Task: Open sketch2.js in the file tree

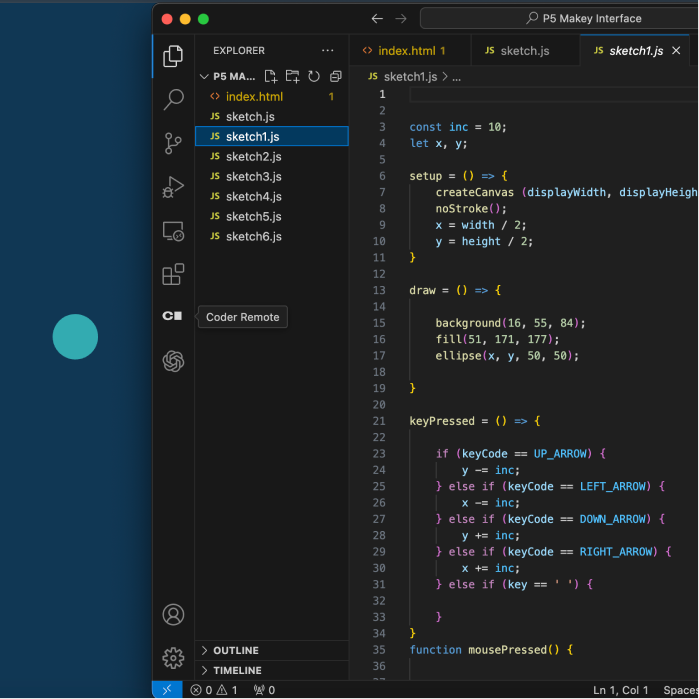Action: click(272, 156)
